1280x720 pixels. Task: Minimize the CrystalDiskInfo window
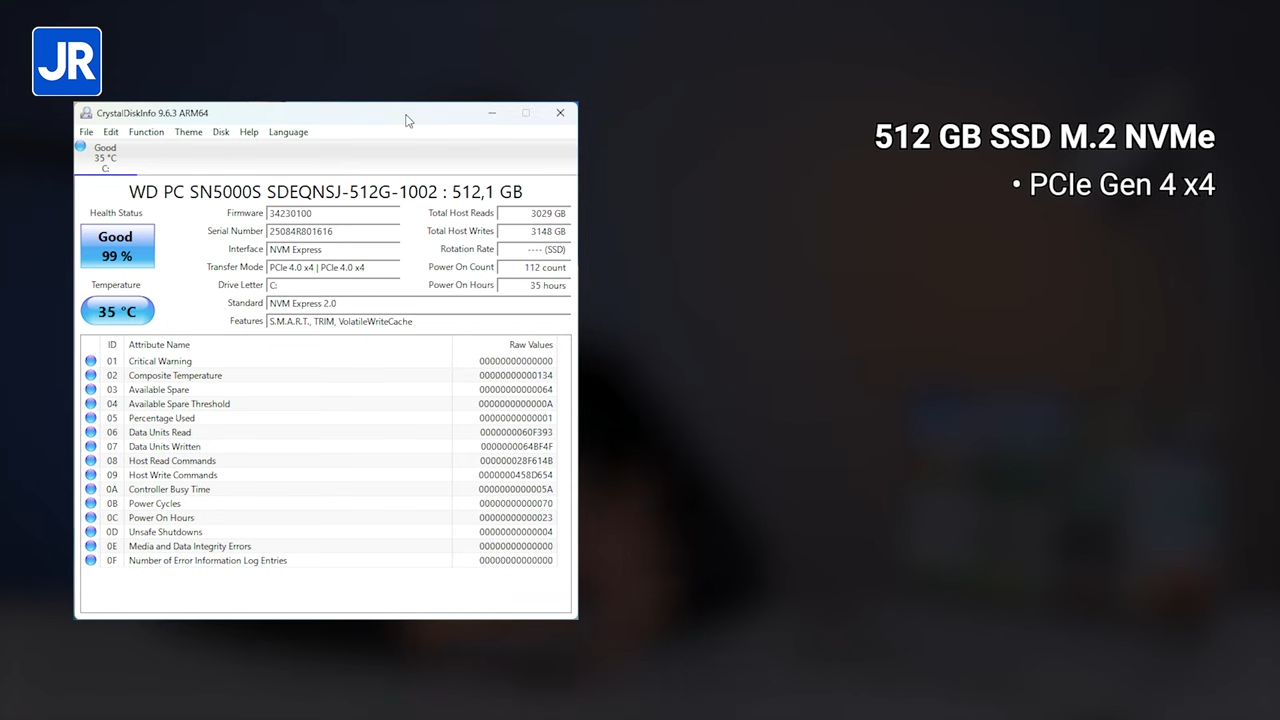[491, 113]
